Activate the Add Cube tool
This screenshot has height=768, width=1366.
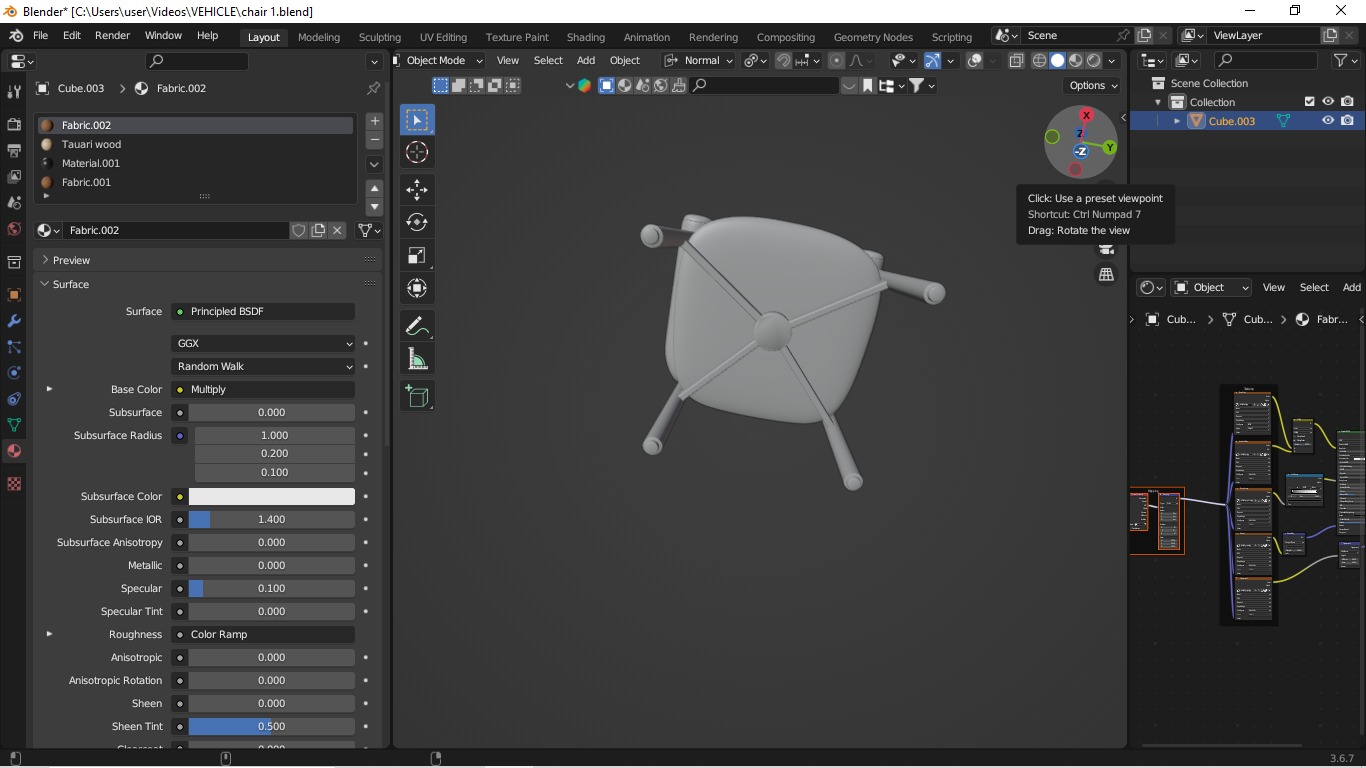(417, 396)
